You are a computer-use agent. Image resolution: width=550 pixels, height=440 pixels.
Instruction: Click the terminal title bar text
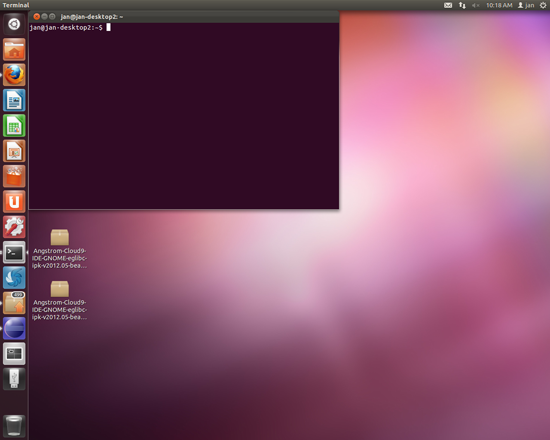point(92,16)
